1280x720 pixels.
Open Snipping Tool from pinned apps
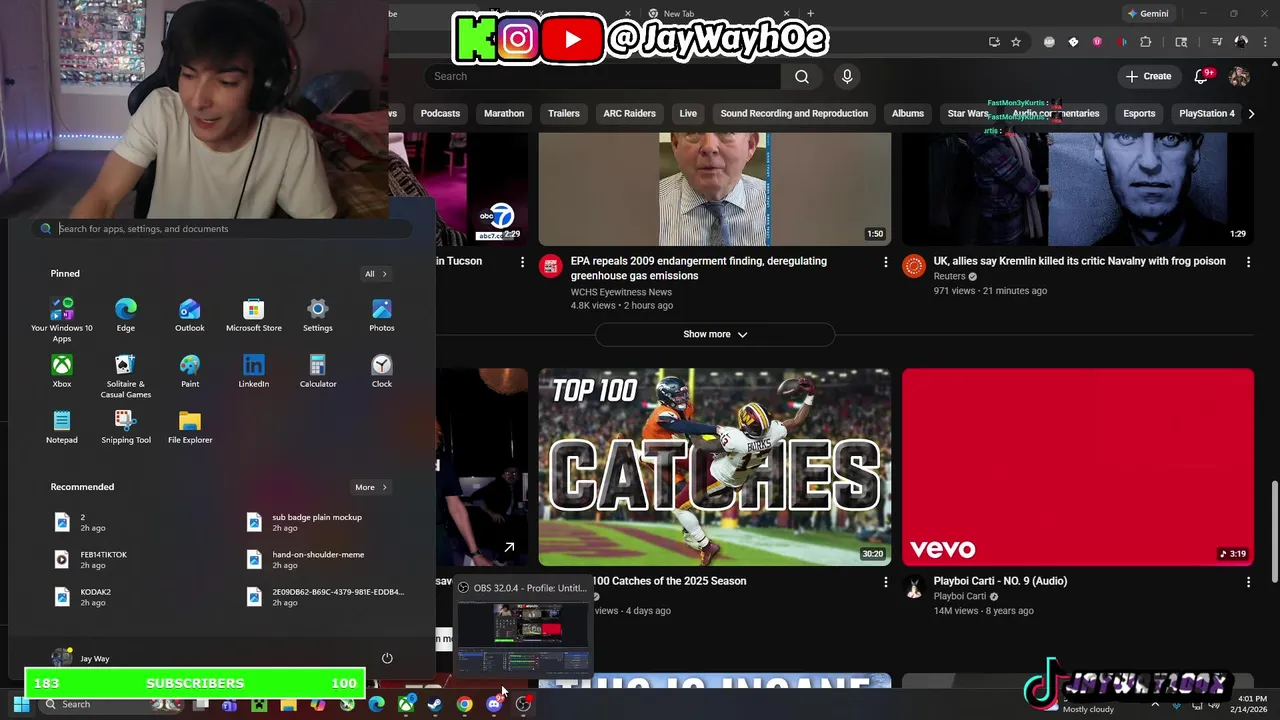(x=126, y=427)
